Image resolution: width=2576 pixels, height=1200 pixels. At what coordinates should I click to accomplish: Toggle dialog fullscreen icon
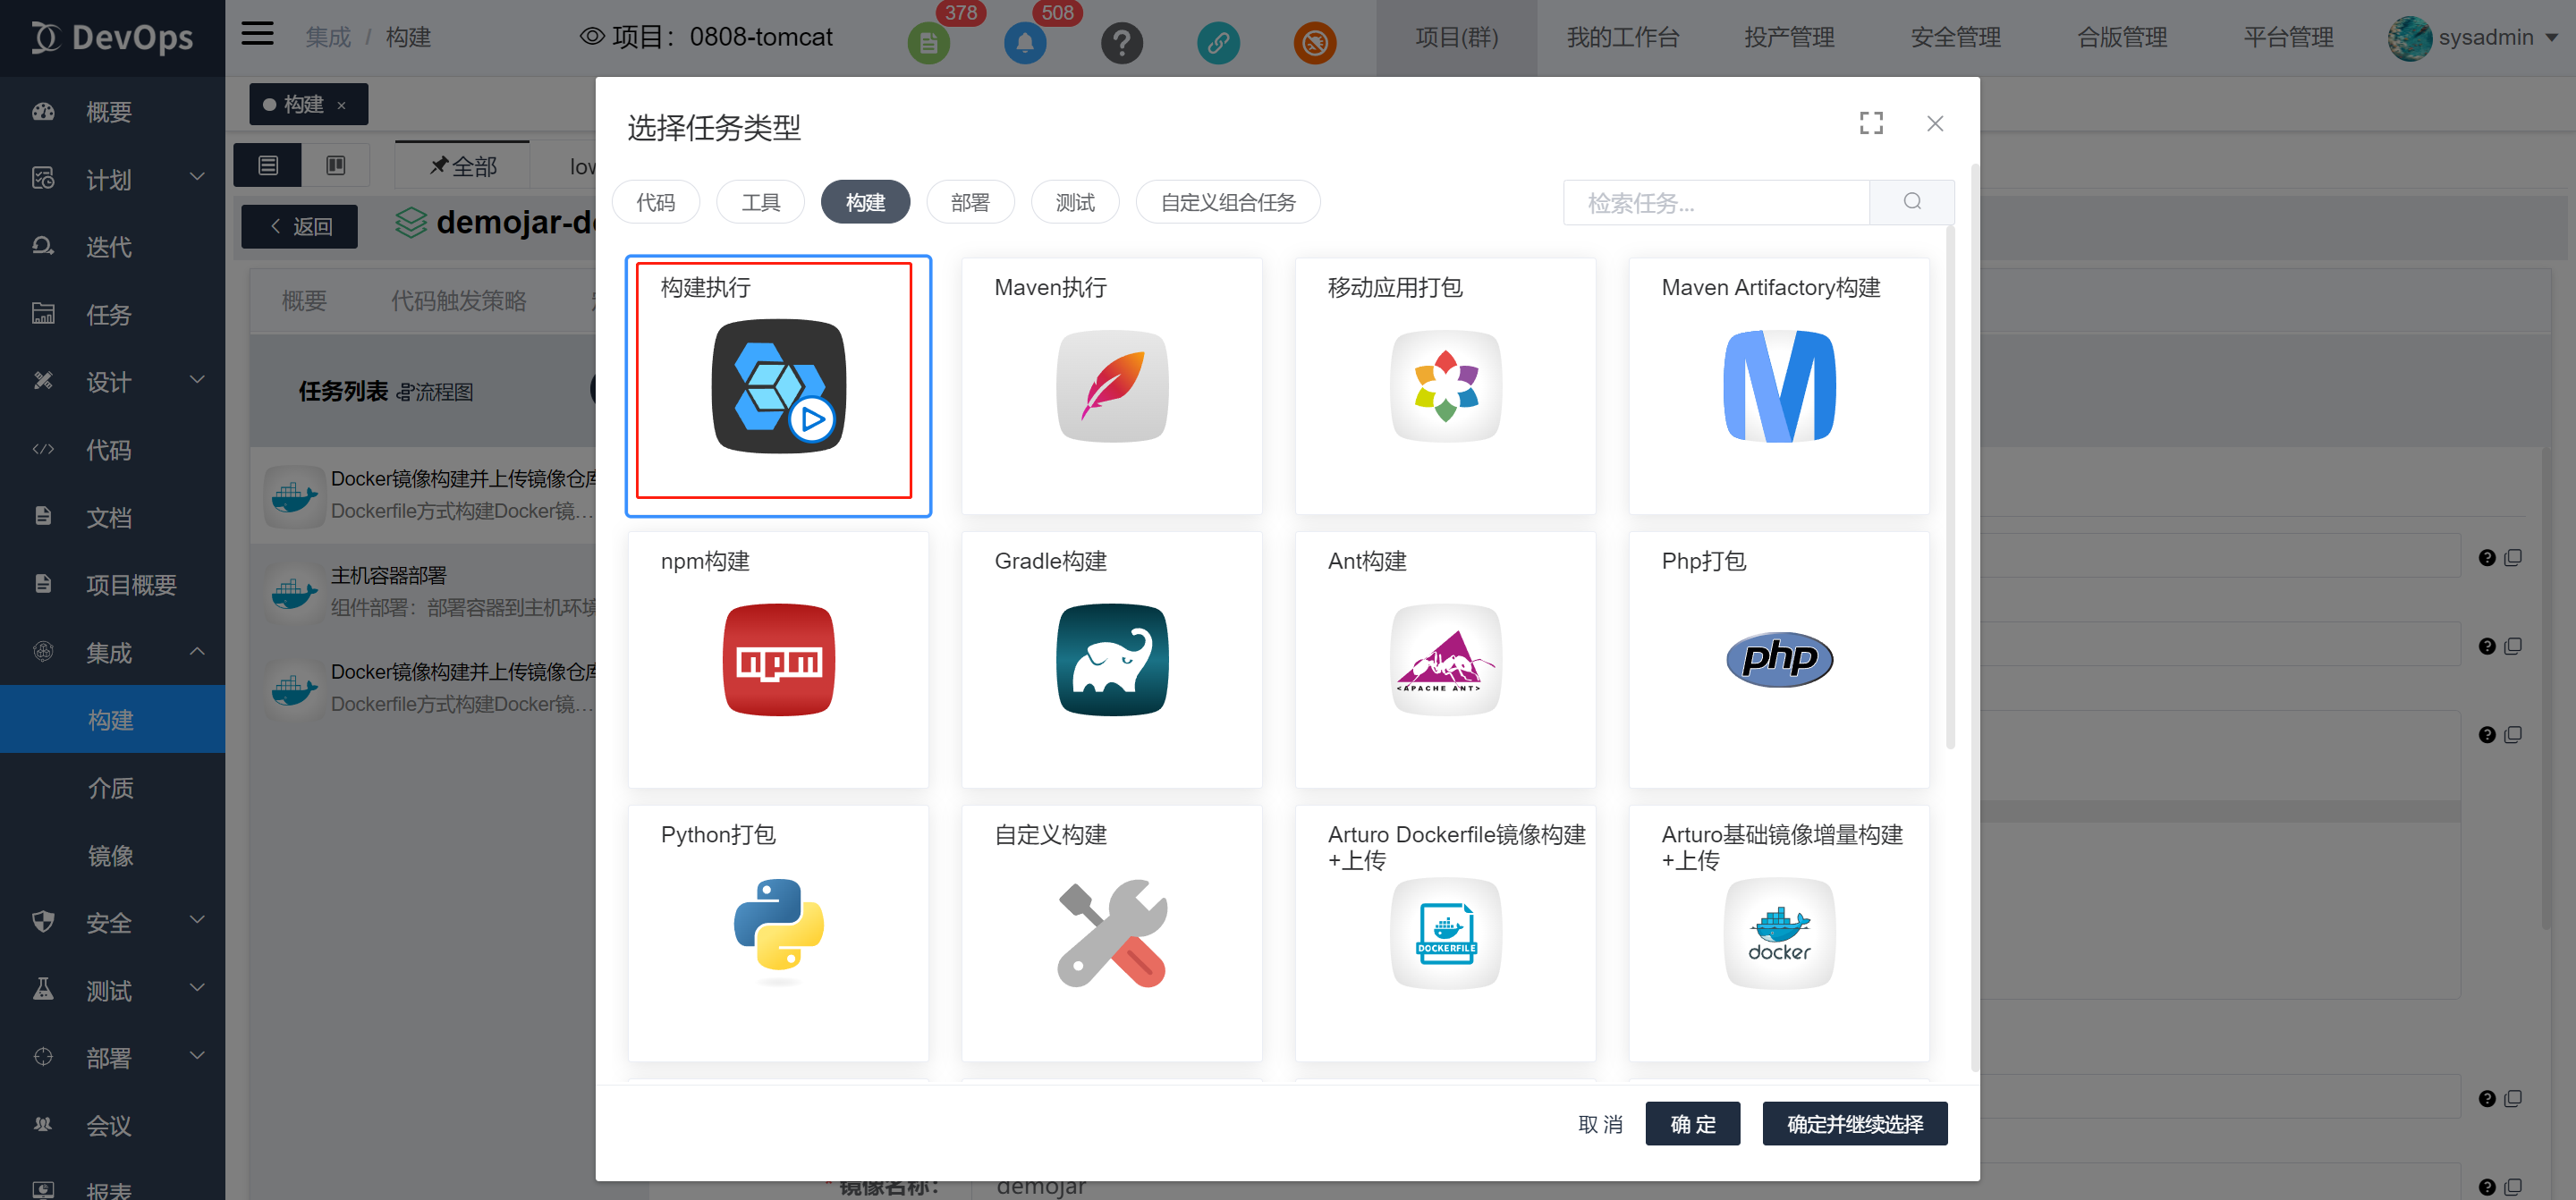tap(1871, 123)
